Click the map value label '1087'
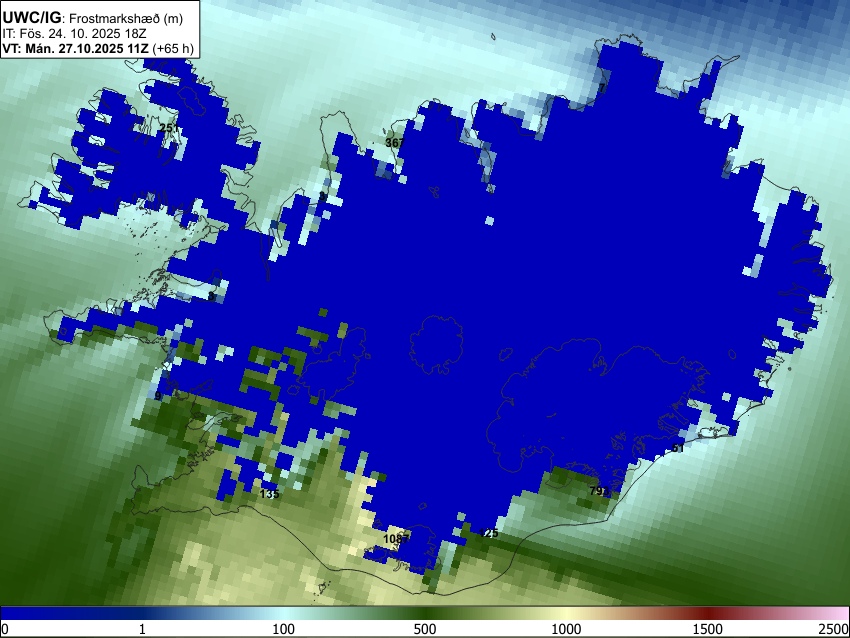Screen dimensions: 850x638 [x=396, y=539]
